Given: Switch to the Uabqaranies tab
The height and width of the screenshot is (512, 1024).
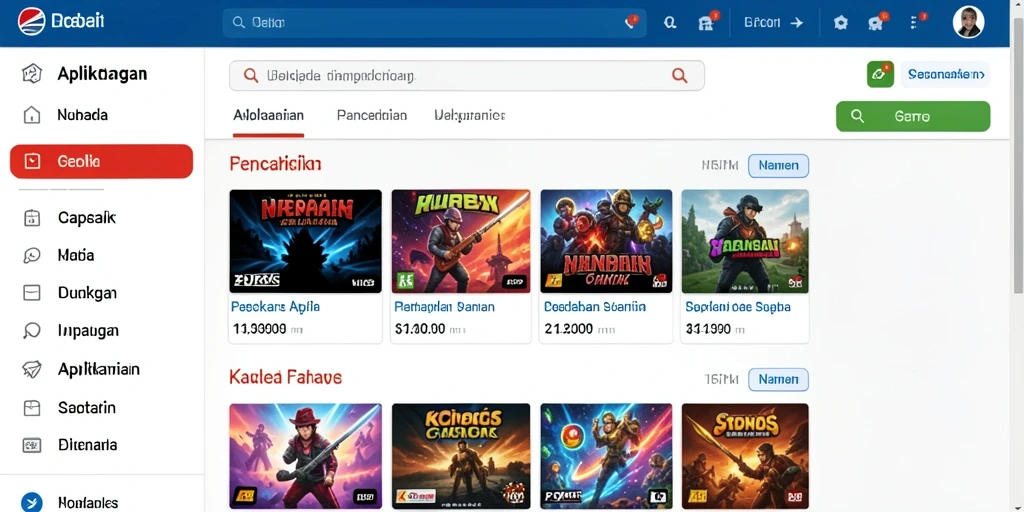Looking at the screenshot, I should coord(470,116).
